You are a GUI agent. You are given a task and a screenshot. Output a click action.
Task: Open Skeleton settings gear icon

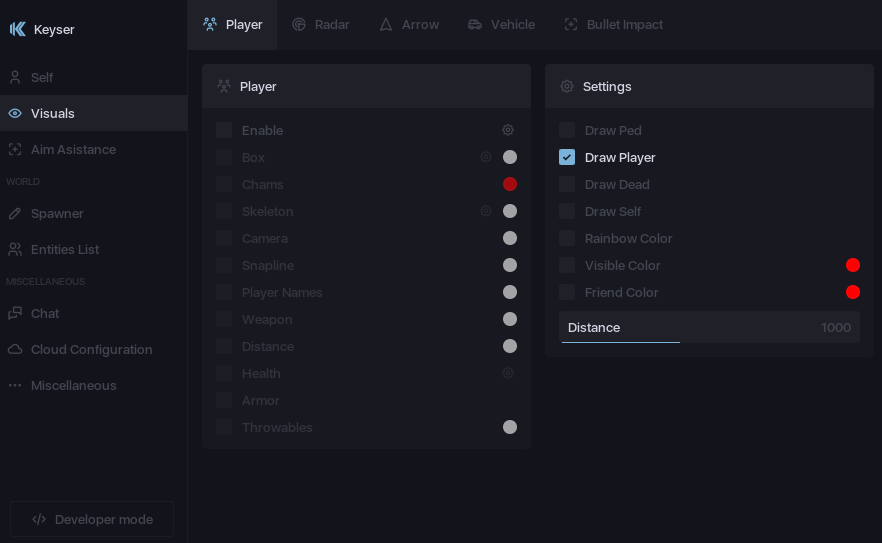(486, 211)
